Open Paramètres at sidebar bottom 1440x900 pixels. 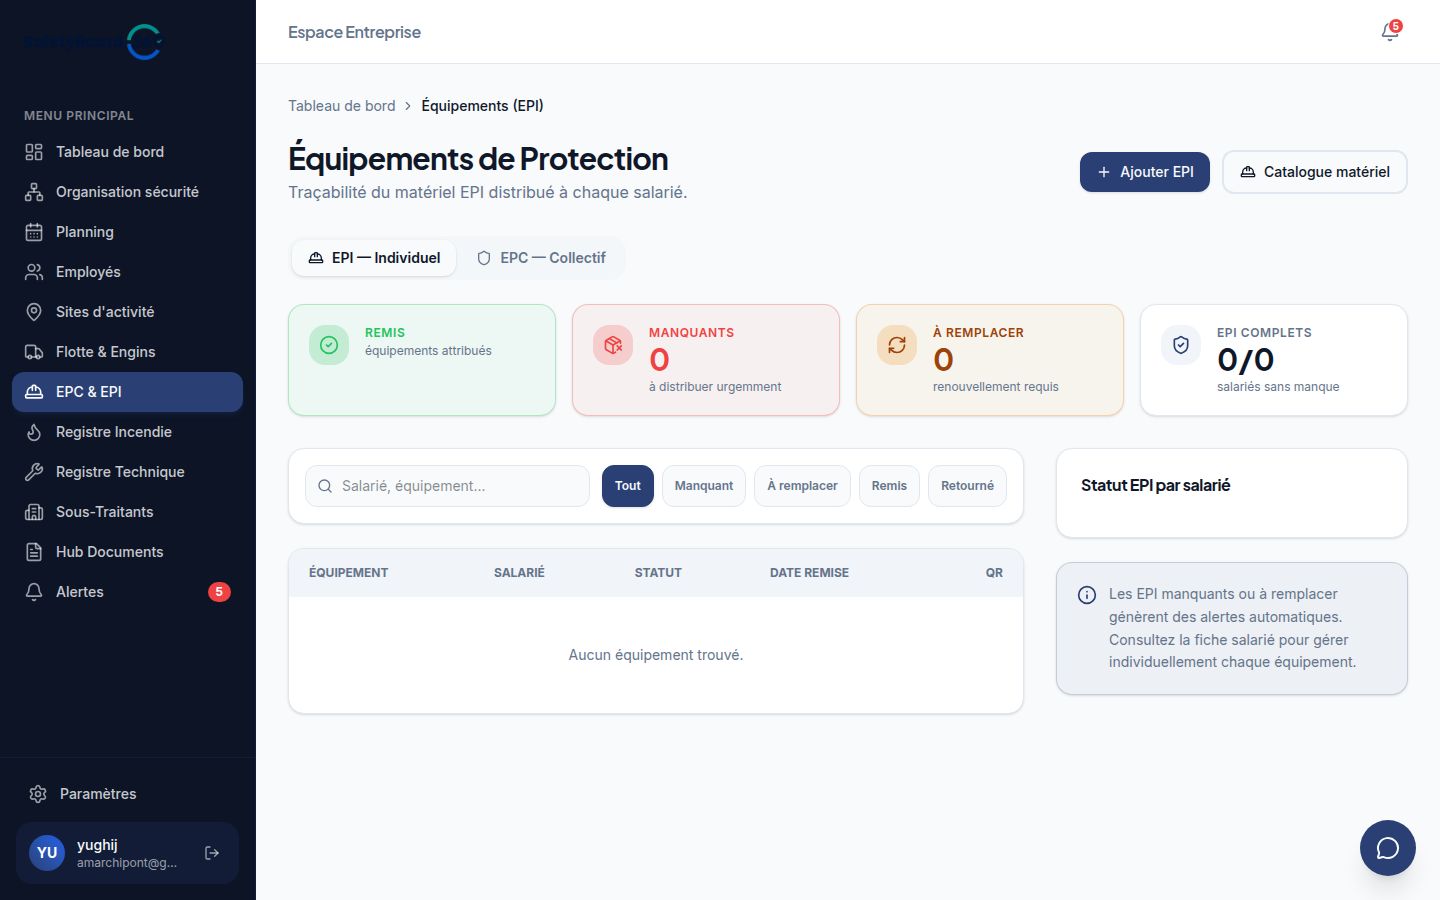[127, 794]
